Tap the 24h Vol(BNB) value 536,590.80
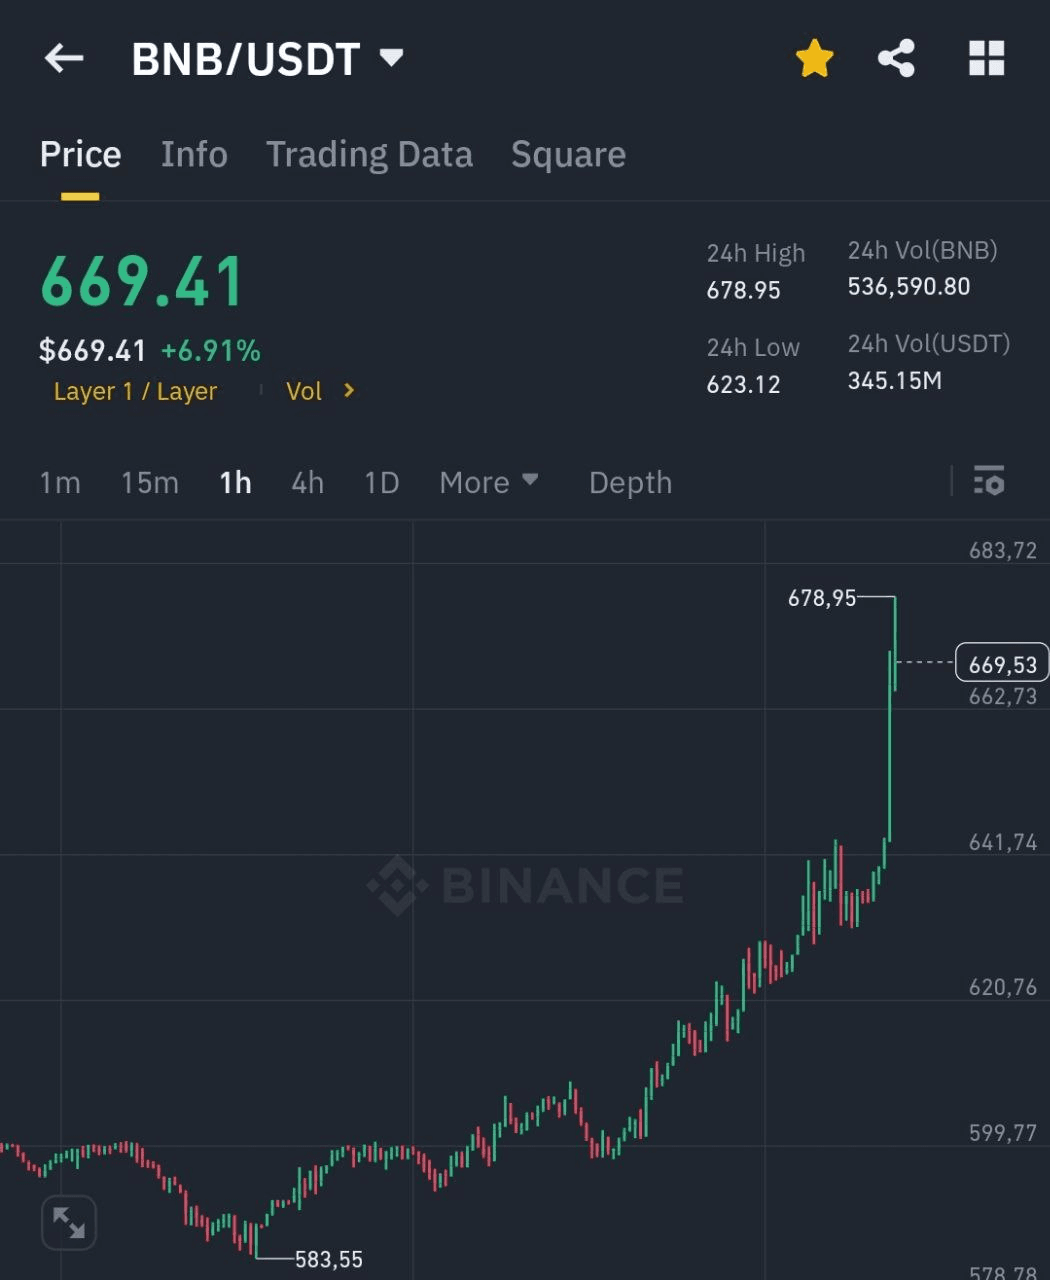Viewport: 1050px width, 1280px height. (x=909, y=287)
